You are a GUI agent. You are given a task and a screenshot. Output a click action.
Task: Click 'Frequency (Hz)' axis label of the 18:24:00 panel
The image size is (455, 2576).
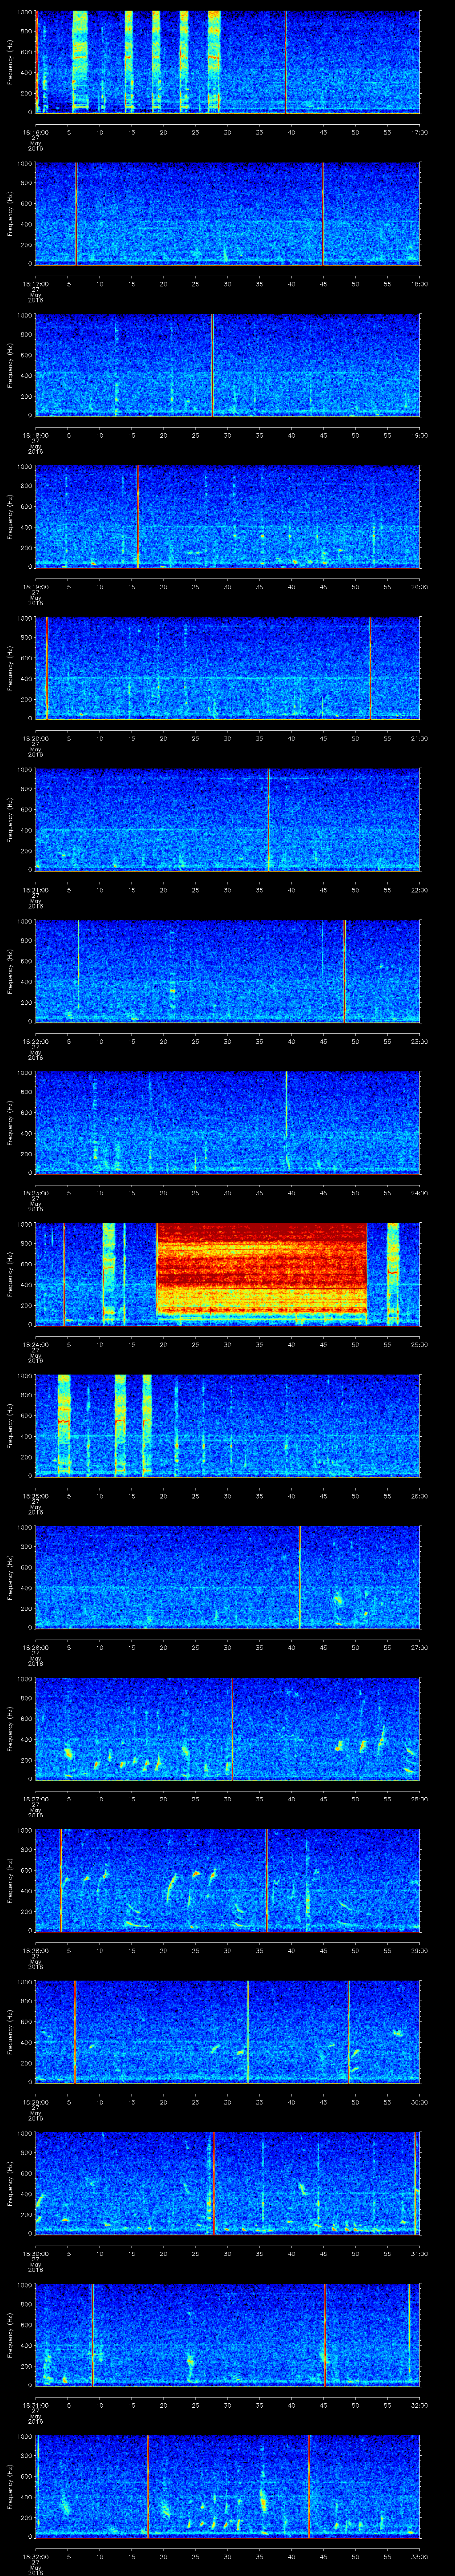(10, 1274)
